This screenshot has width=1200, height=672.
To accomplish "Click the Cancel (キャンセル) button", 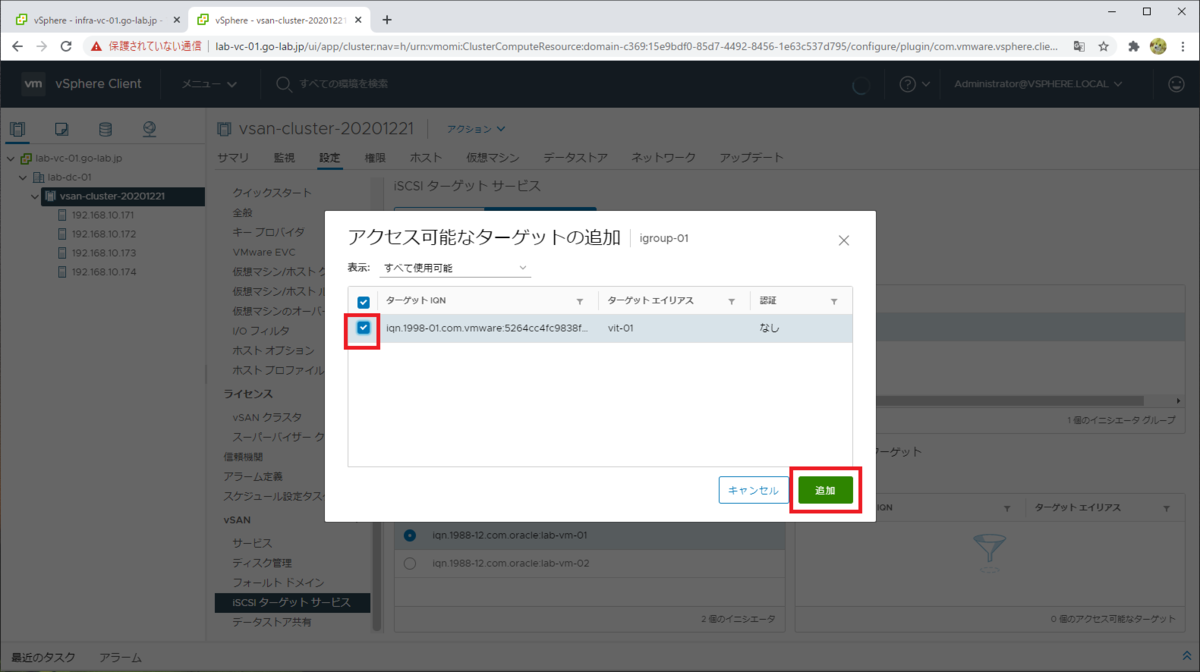I will pos(753,490).
